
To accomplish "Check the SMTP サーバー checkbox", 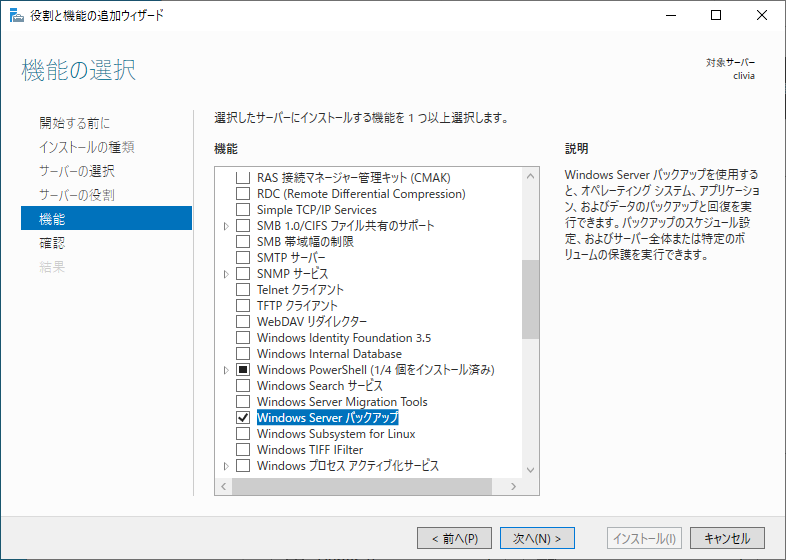I will pos(243,258).
